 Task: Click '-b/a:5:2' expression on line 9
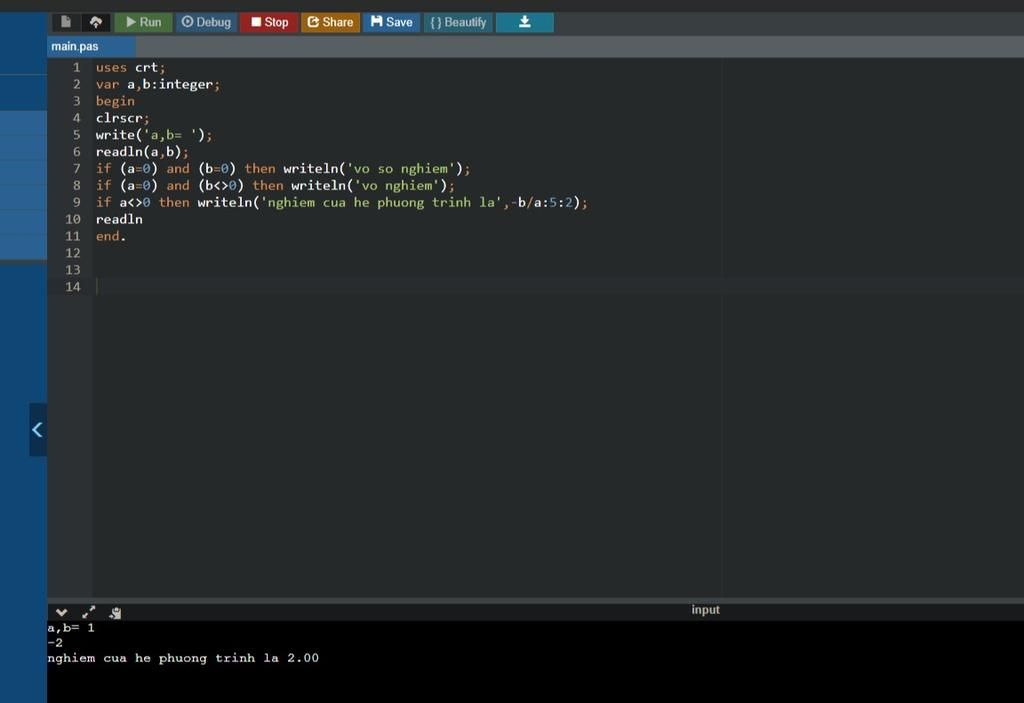pos(541,203)
